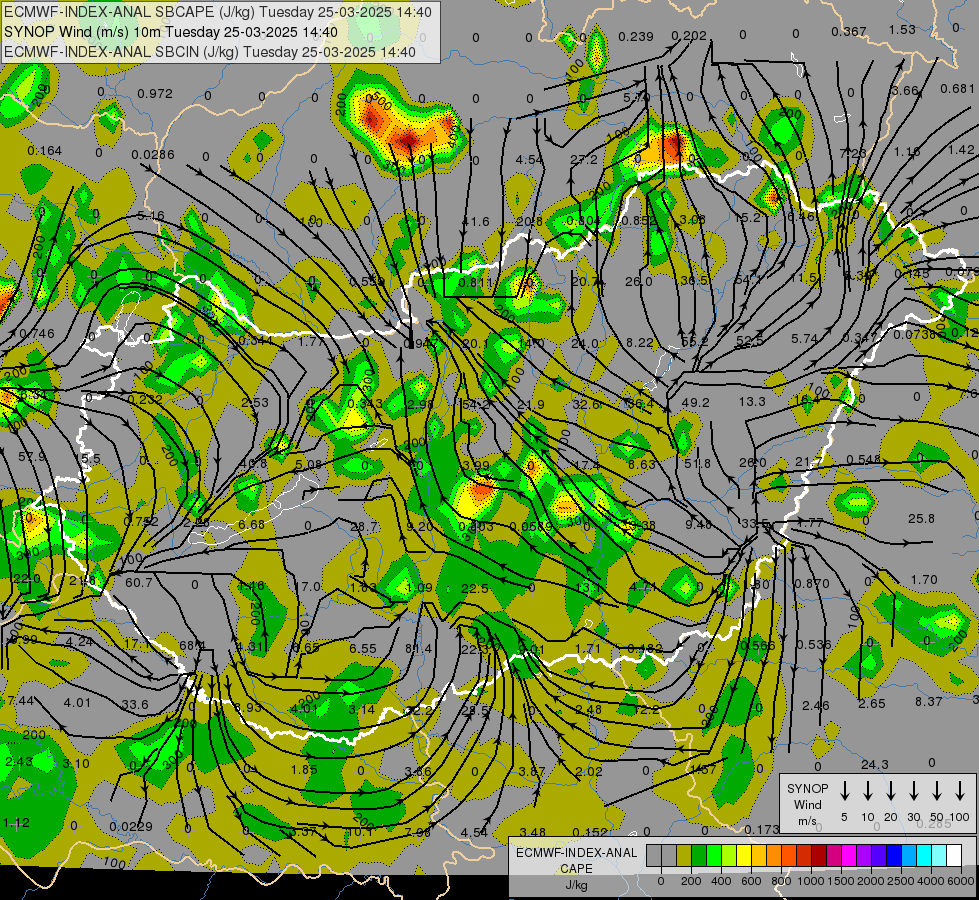The height and width of the screenshot is (900, 979).
Task: Select the dark maroon-red CAPE legend swatch
Action: (x=819, y=855)
